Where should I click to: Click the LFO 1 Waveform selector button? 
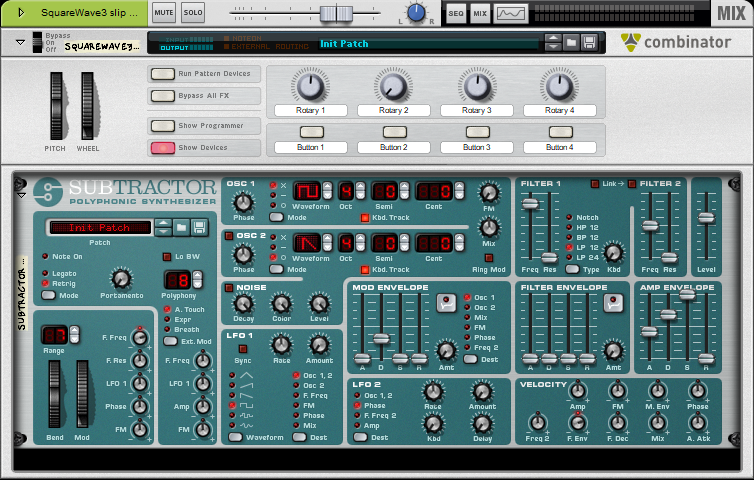point(235,437)
